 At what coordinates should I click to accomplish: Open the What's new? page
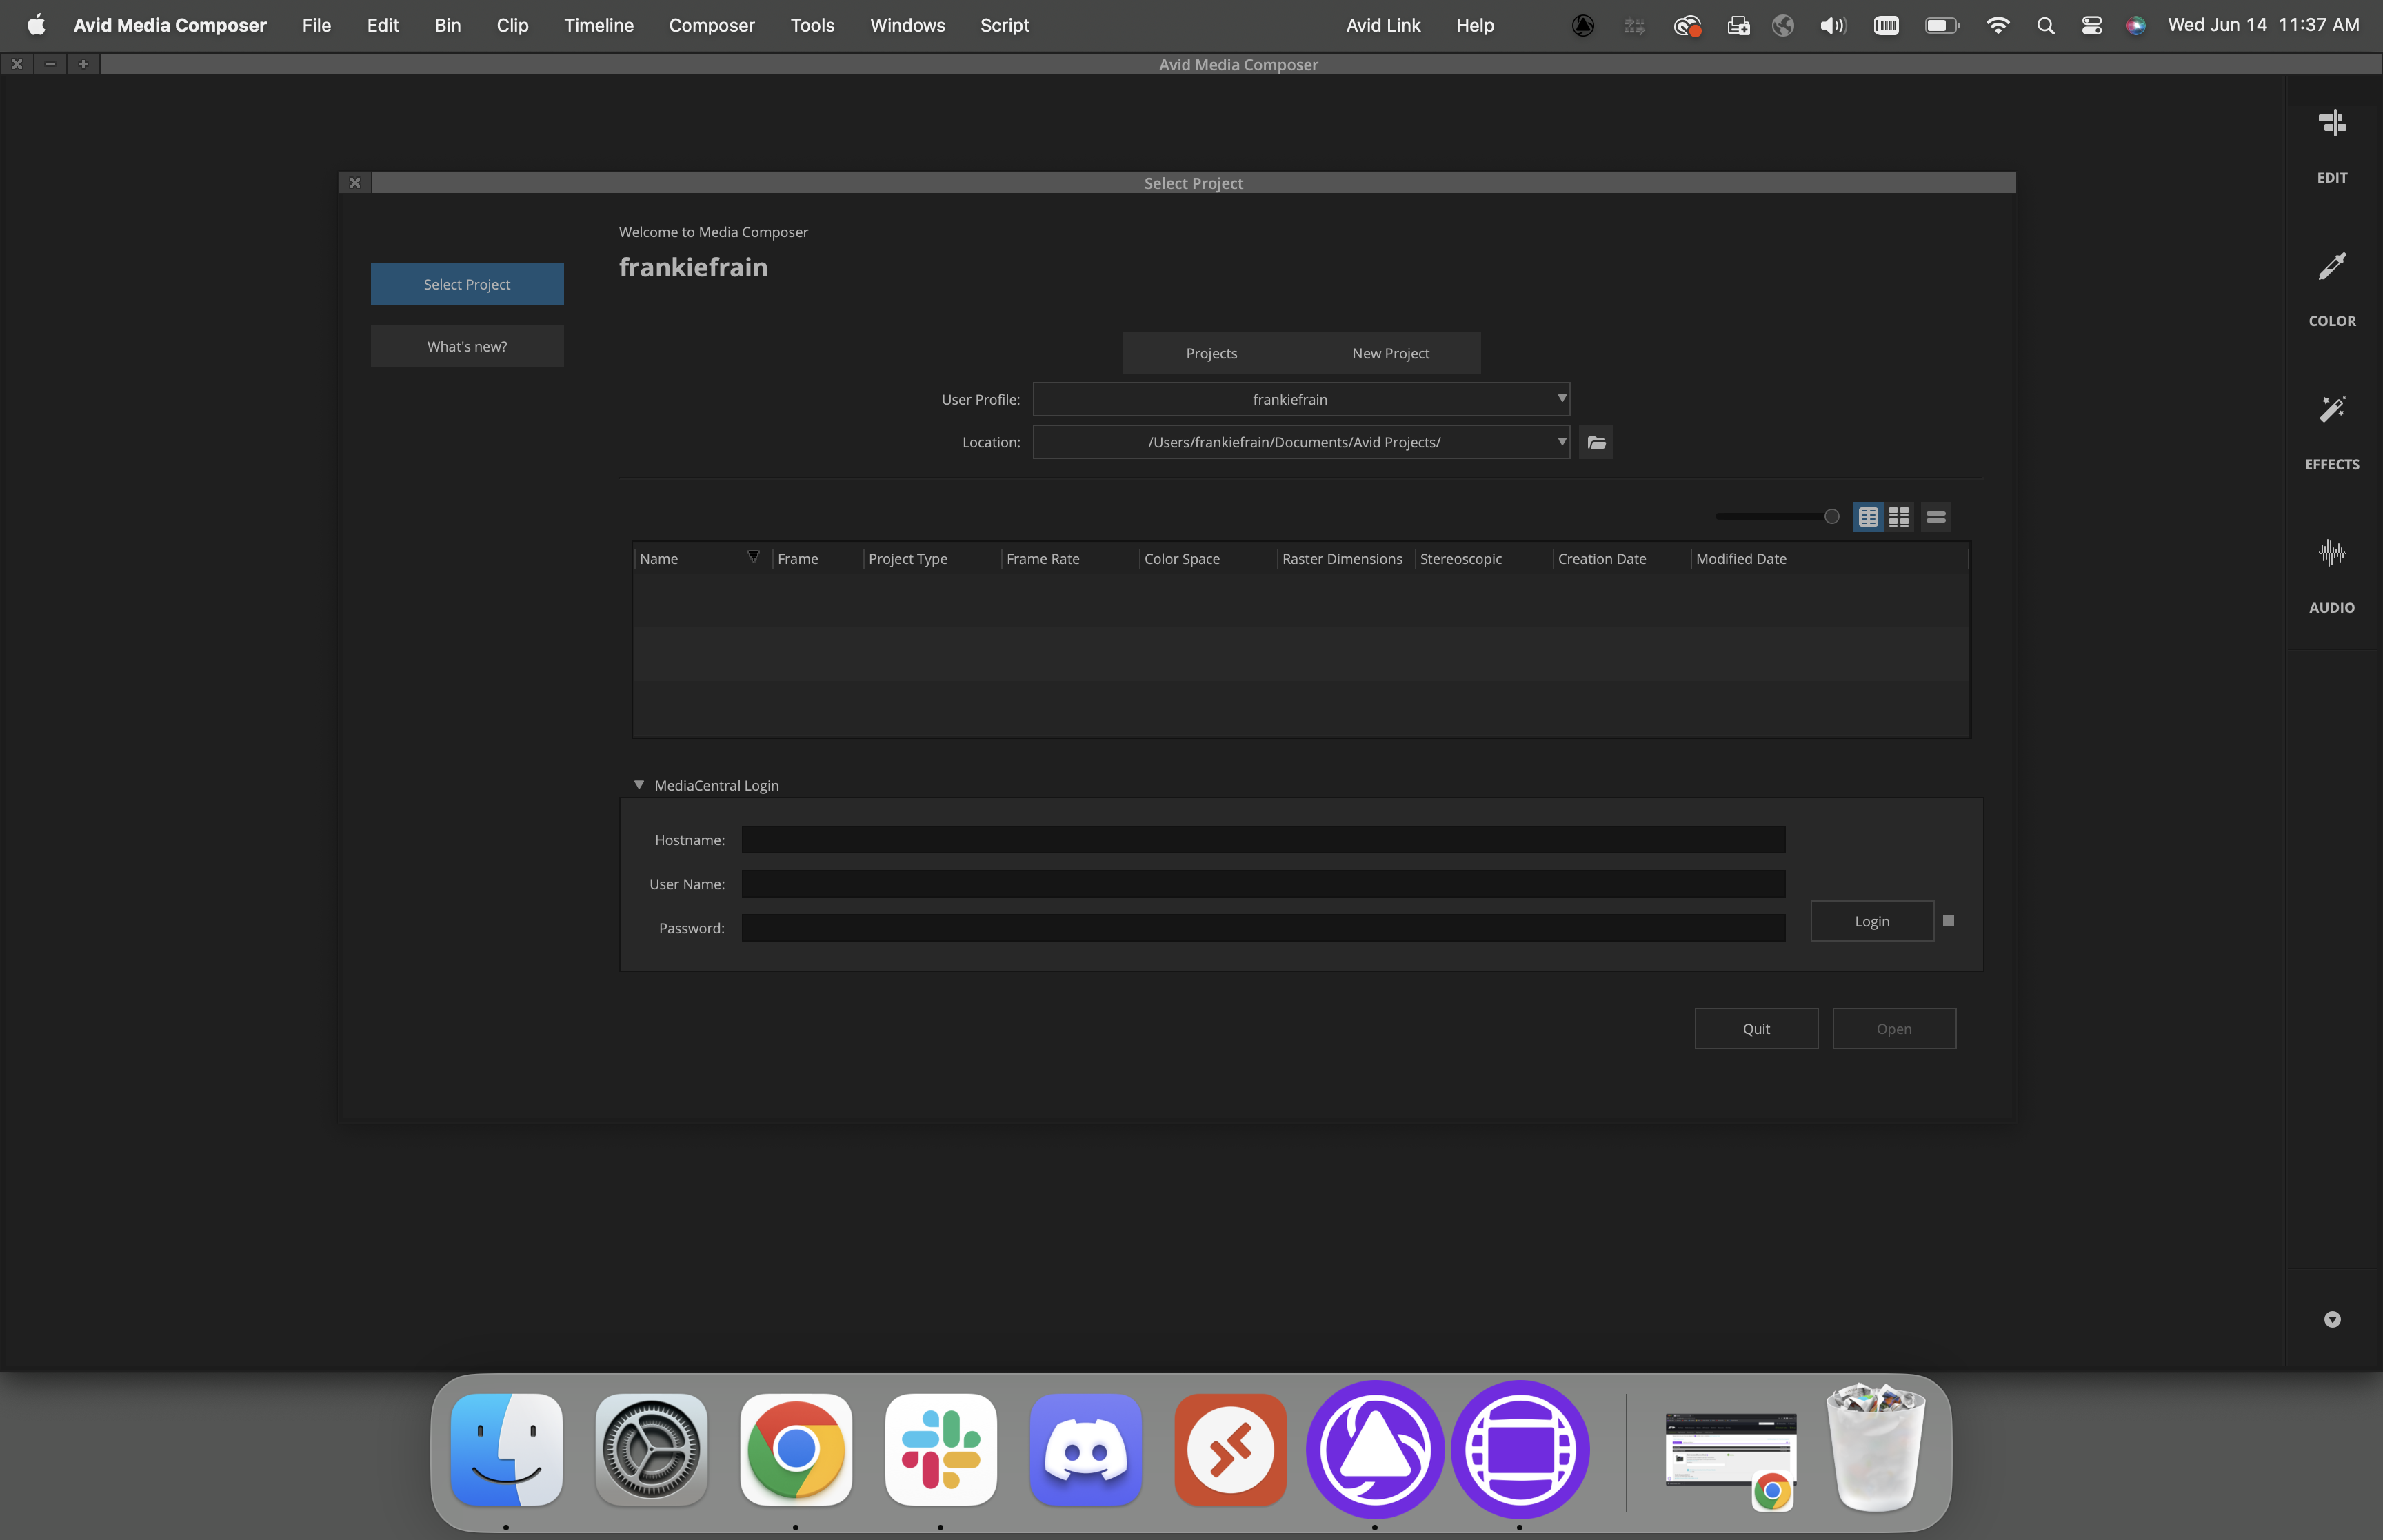point(467,346)
